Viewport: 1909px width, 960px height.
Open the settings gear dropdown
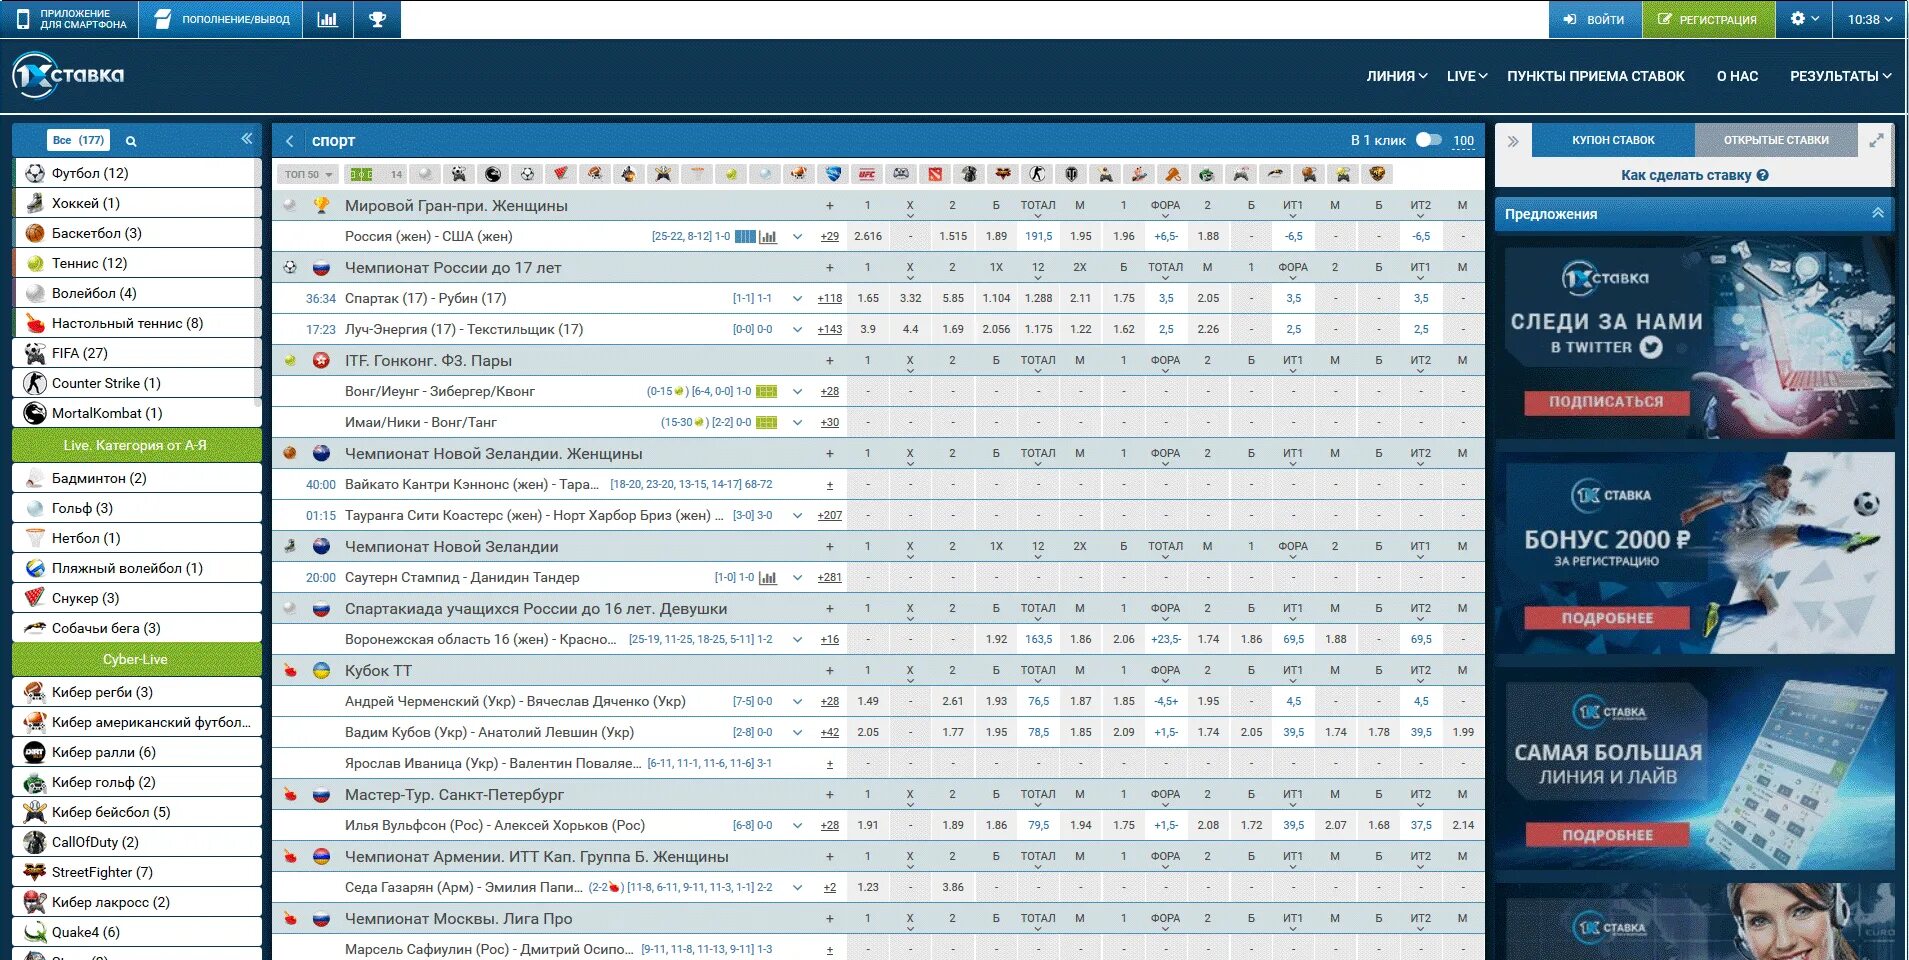1804,19
